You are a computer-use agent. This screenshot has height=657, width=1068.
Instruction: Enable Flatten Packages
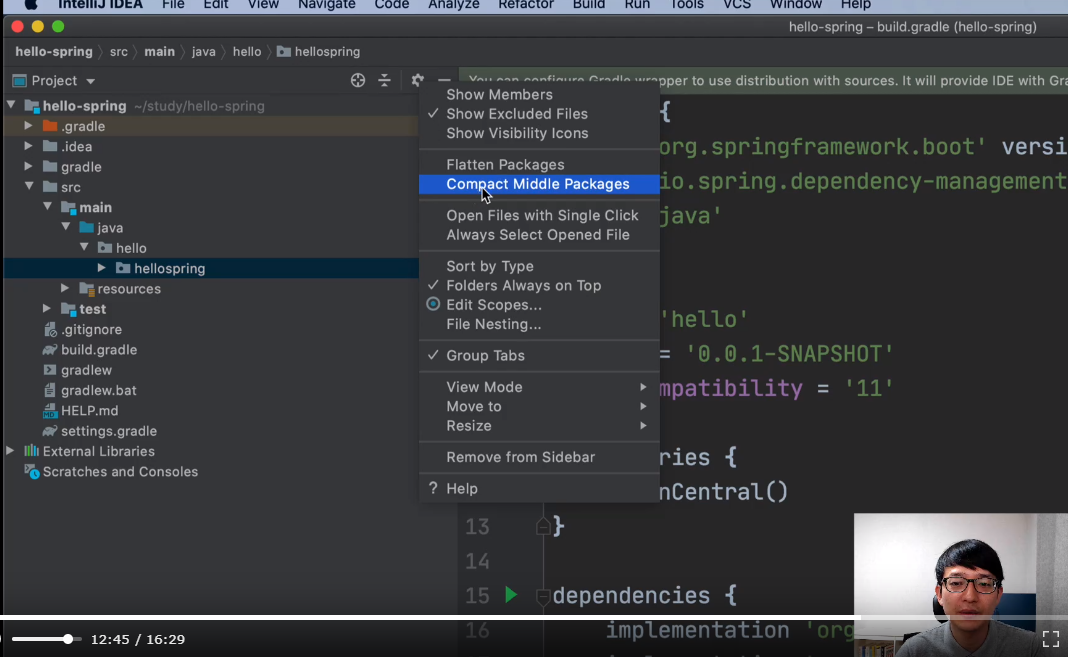(x=539, y=165)
